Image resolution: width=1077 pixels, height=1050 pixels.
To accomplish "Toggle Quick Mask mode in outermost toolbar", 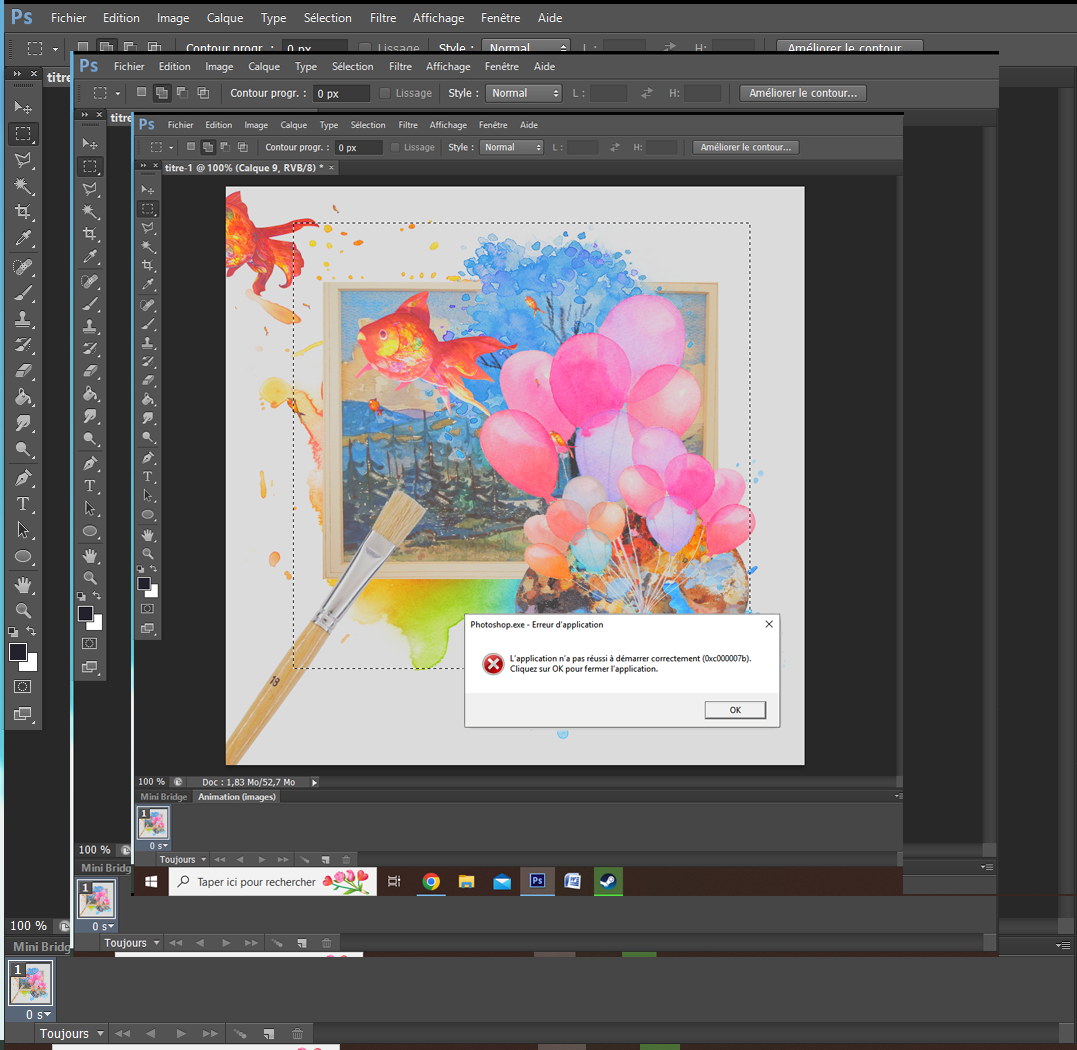I will pyautogui.click(x=23, y=687).
